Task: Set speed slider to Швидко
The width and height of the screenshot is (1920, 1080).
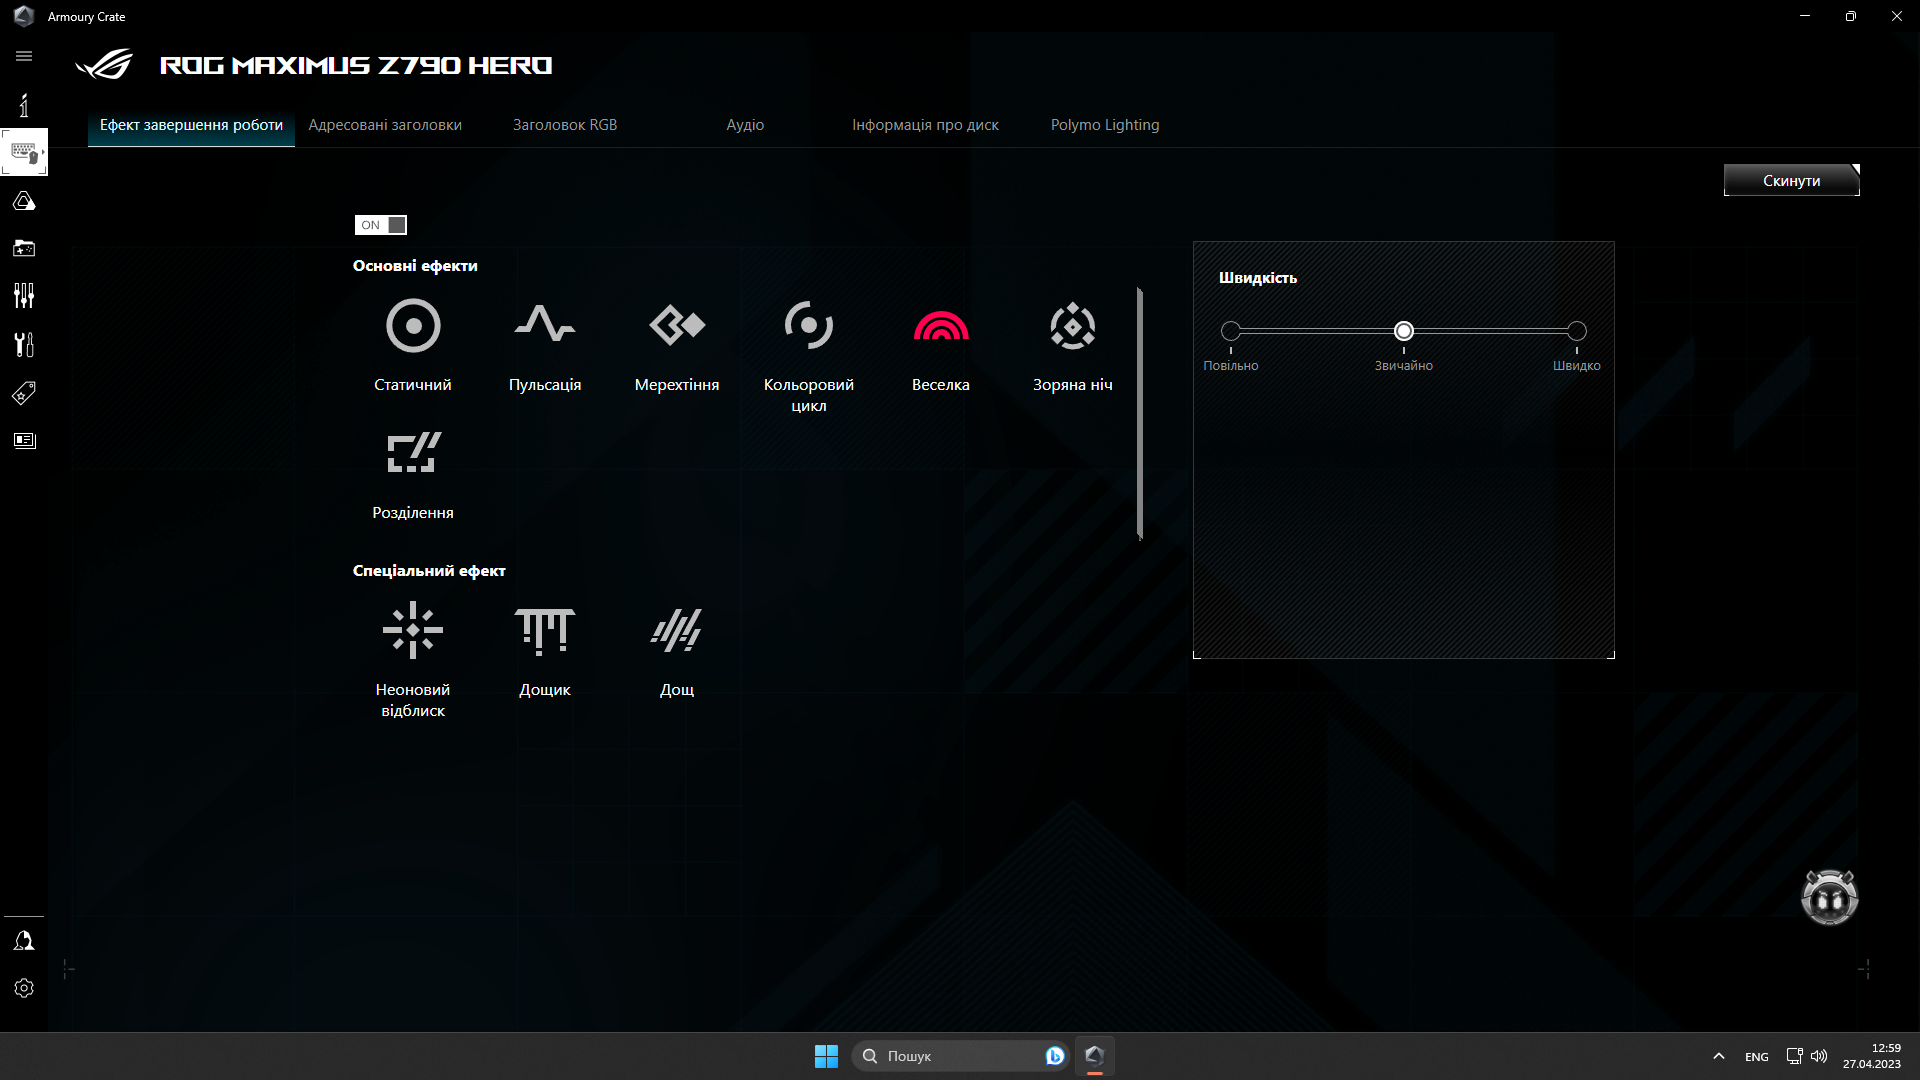Action: tap(1577, 331)
